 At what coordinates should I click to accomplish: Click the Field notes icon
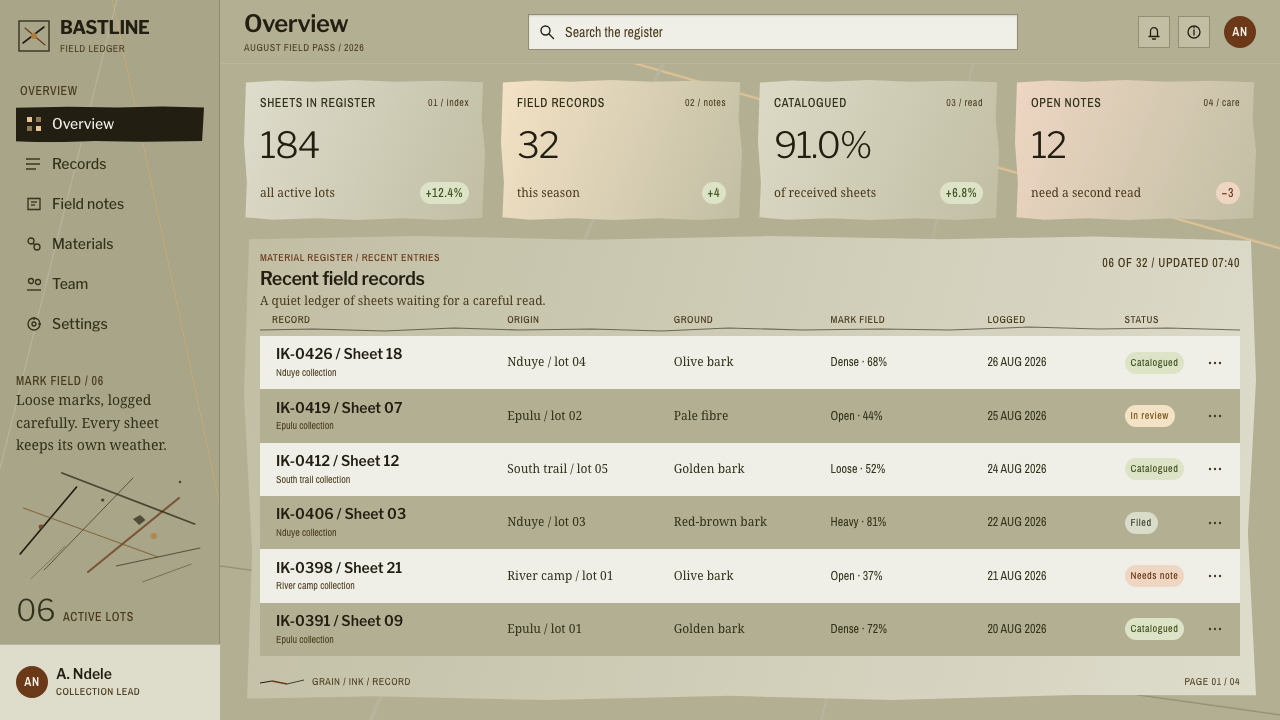click(x=34, y=204)
